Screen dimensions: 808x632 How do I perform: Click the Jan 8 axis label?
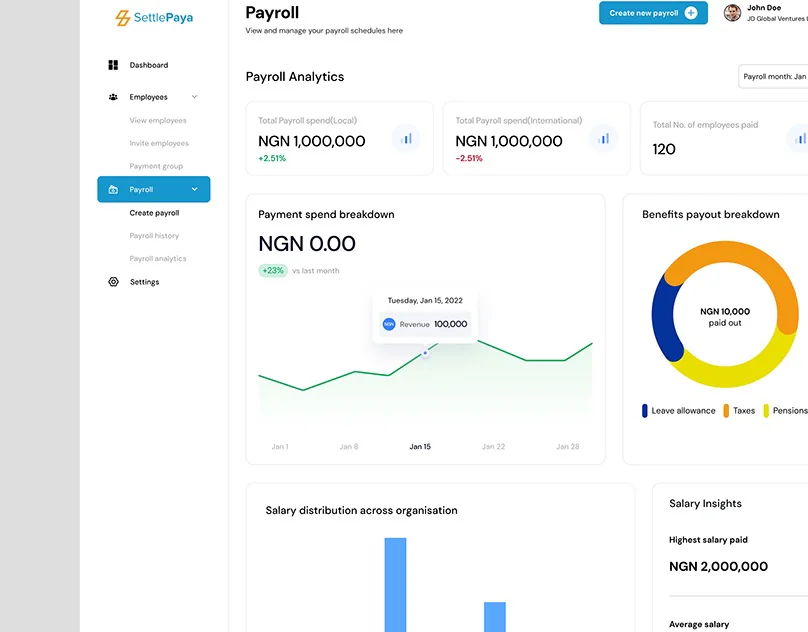(349, 446)
